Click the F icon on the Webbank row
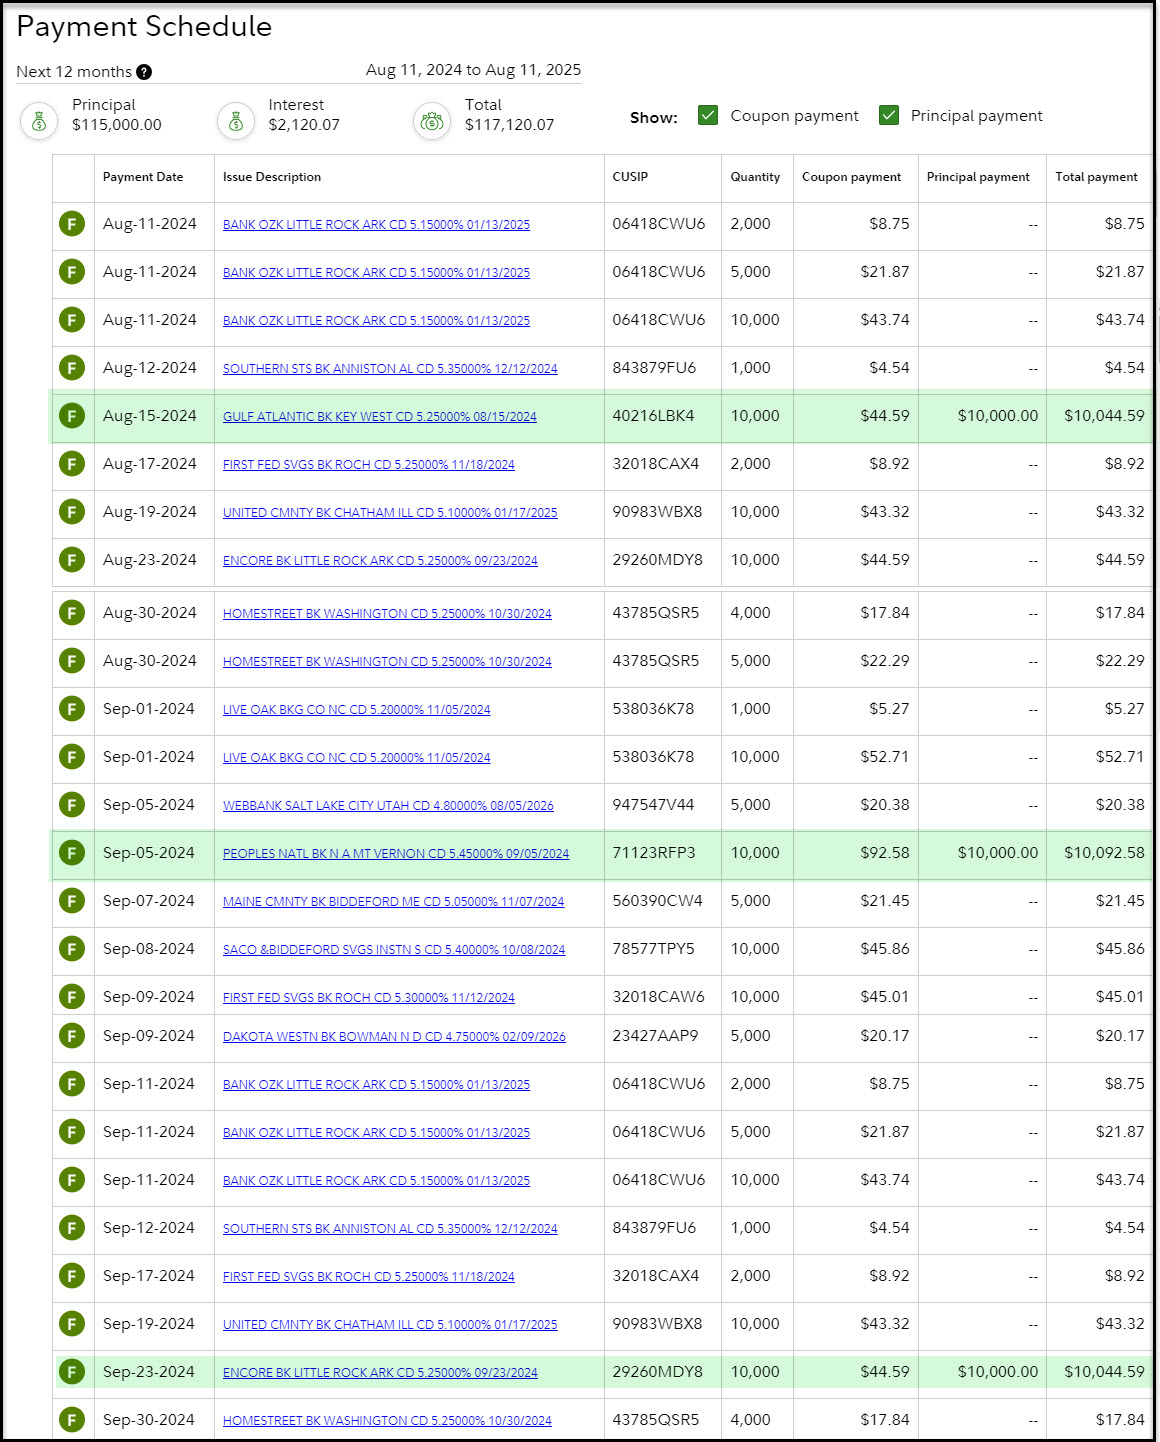 coord(72,805)
